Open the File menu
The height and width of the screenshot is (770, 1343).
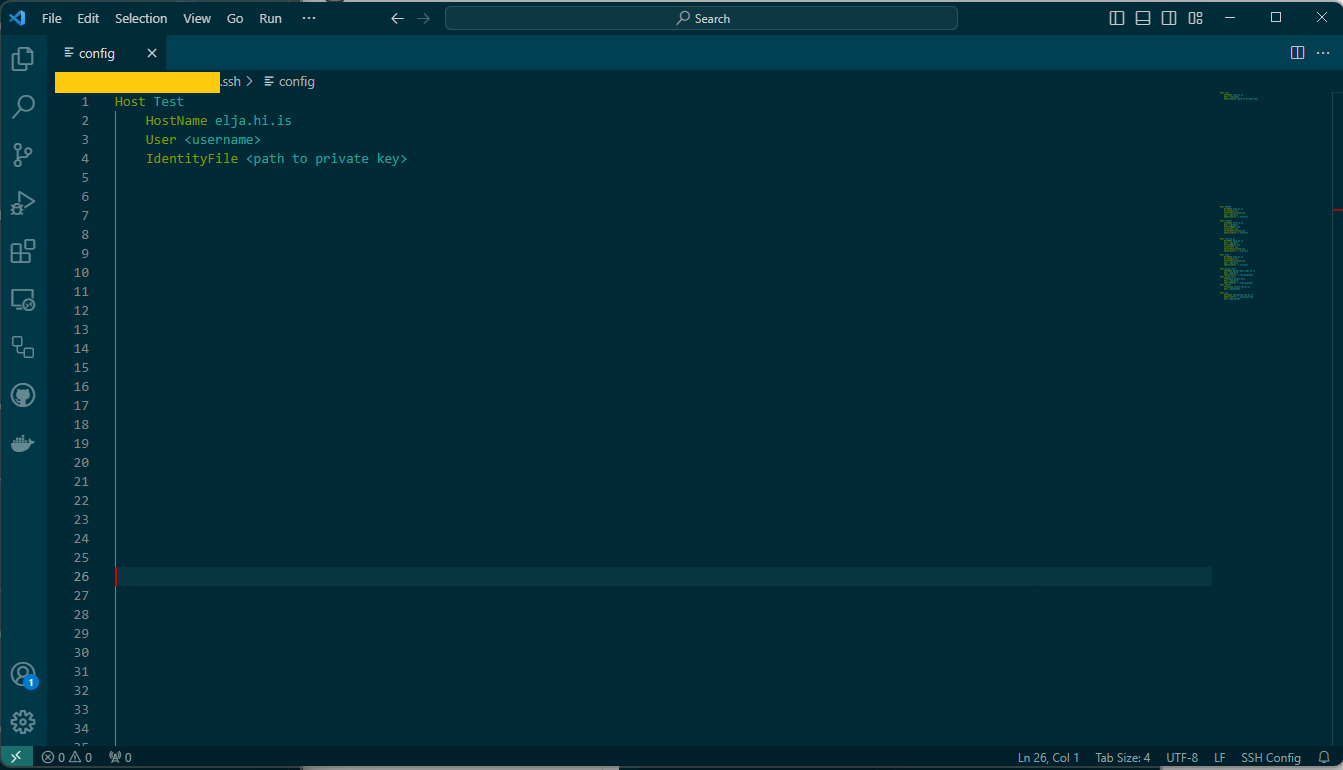[51, 17]
